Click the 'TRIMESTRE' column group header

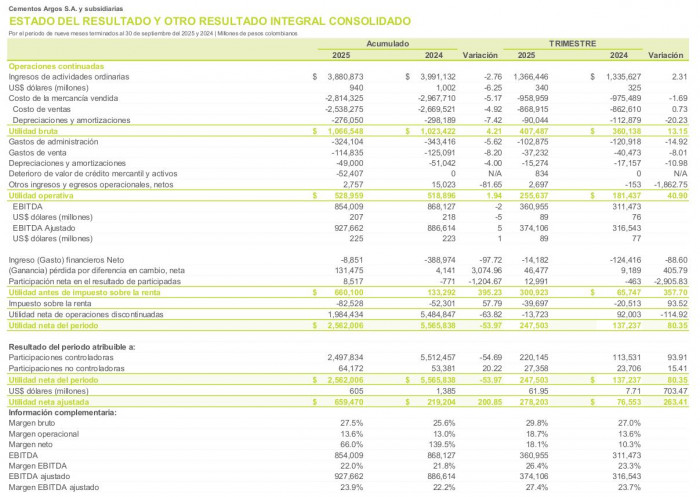(x=578, y=45)
